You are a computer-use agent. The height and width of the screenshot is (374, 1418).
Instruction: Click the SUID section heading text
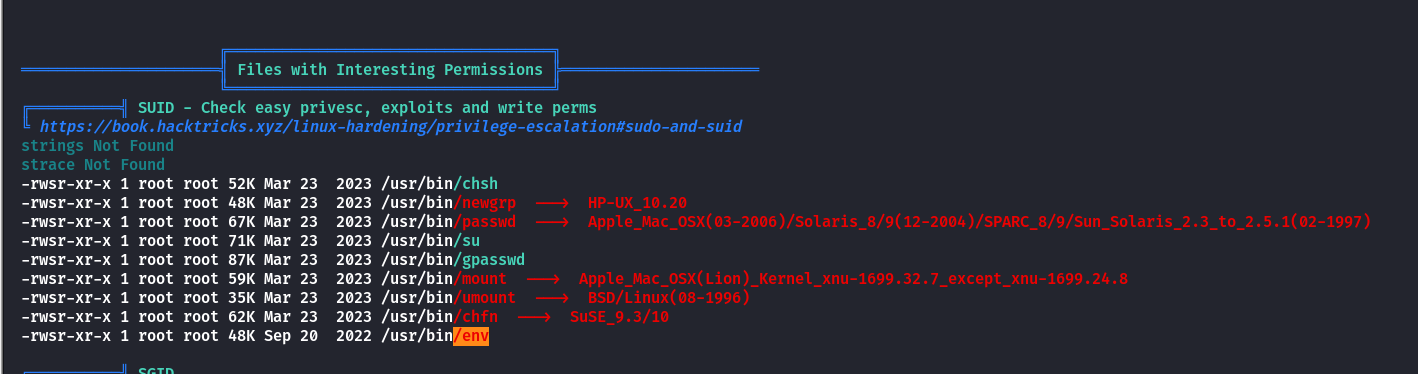(x=368, y=107)
